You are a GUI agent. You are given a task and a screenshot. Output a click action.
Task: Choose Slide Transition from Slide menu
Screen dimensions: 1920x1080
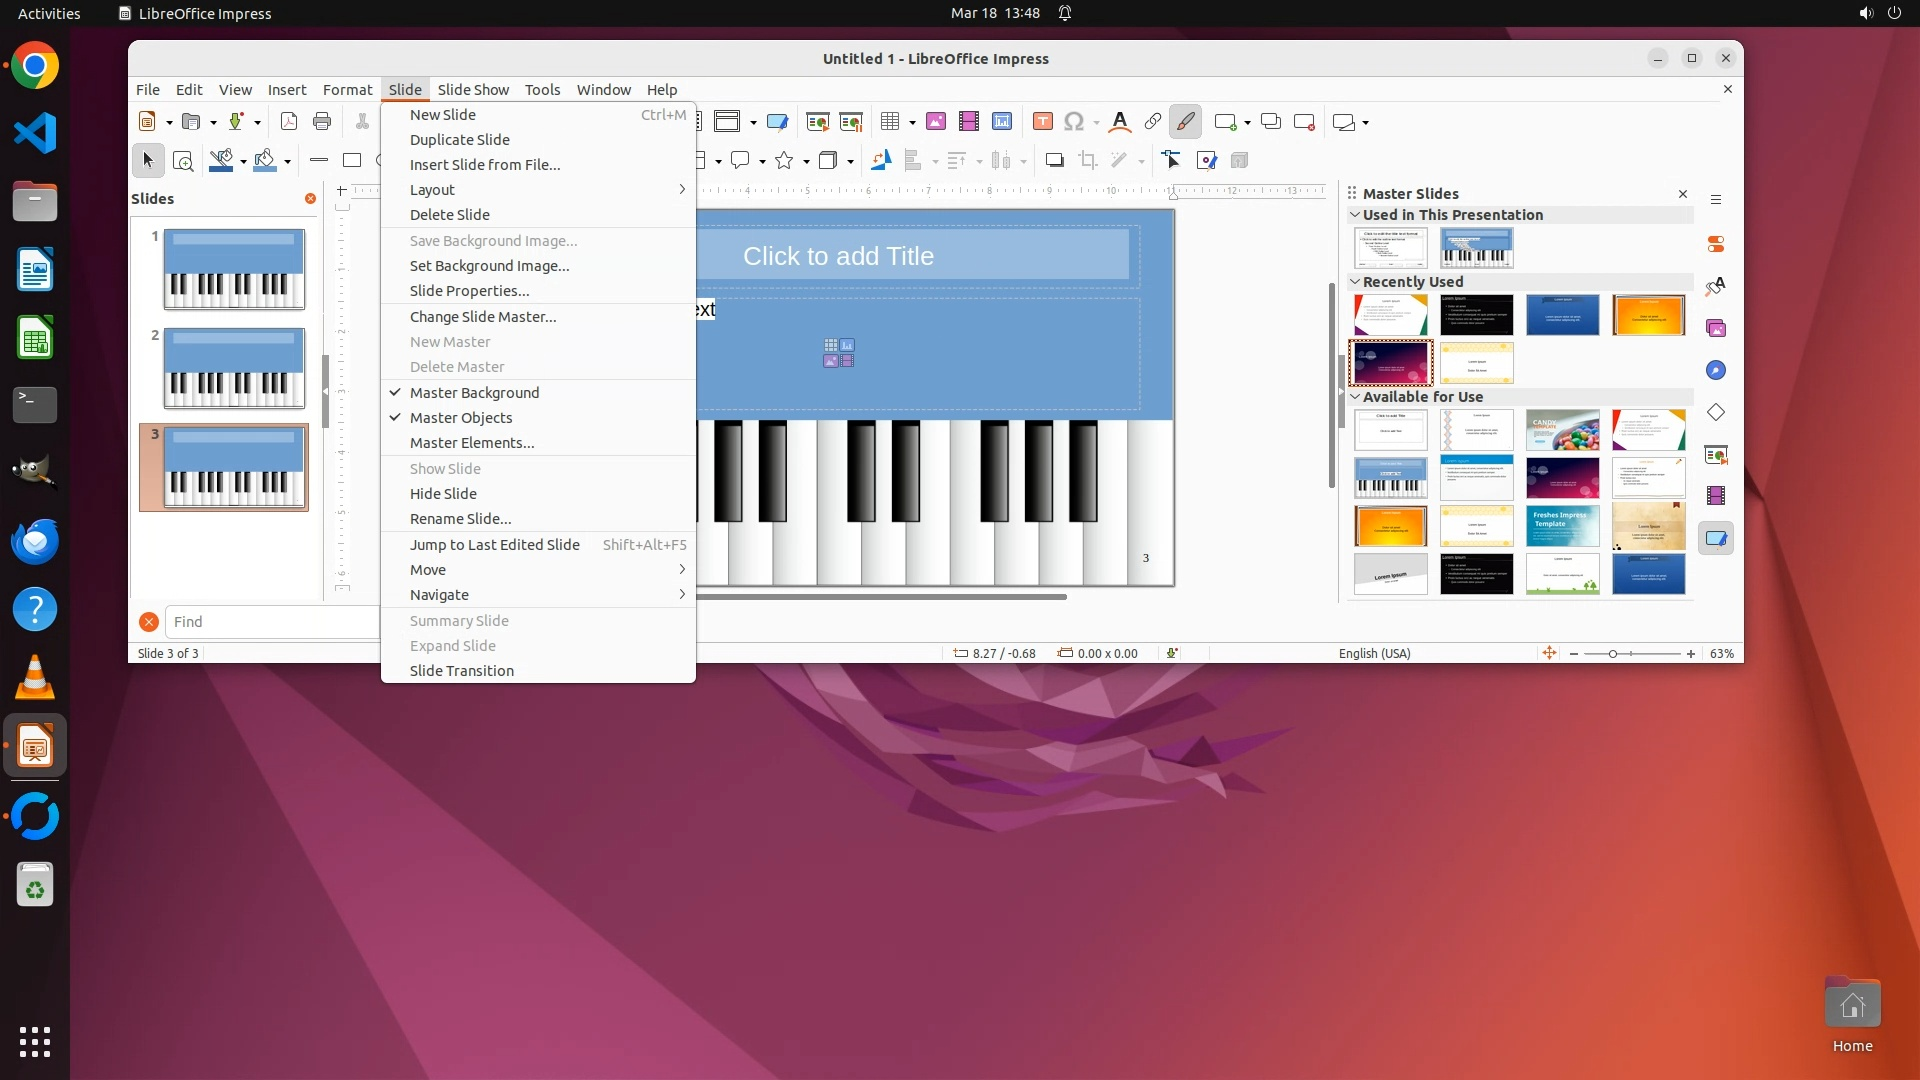point(461,671)
